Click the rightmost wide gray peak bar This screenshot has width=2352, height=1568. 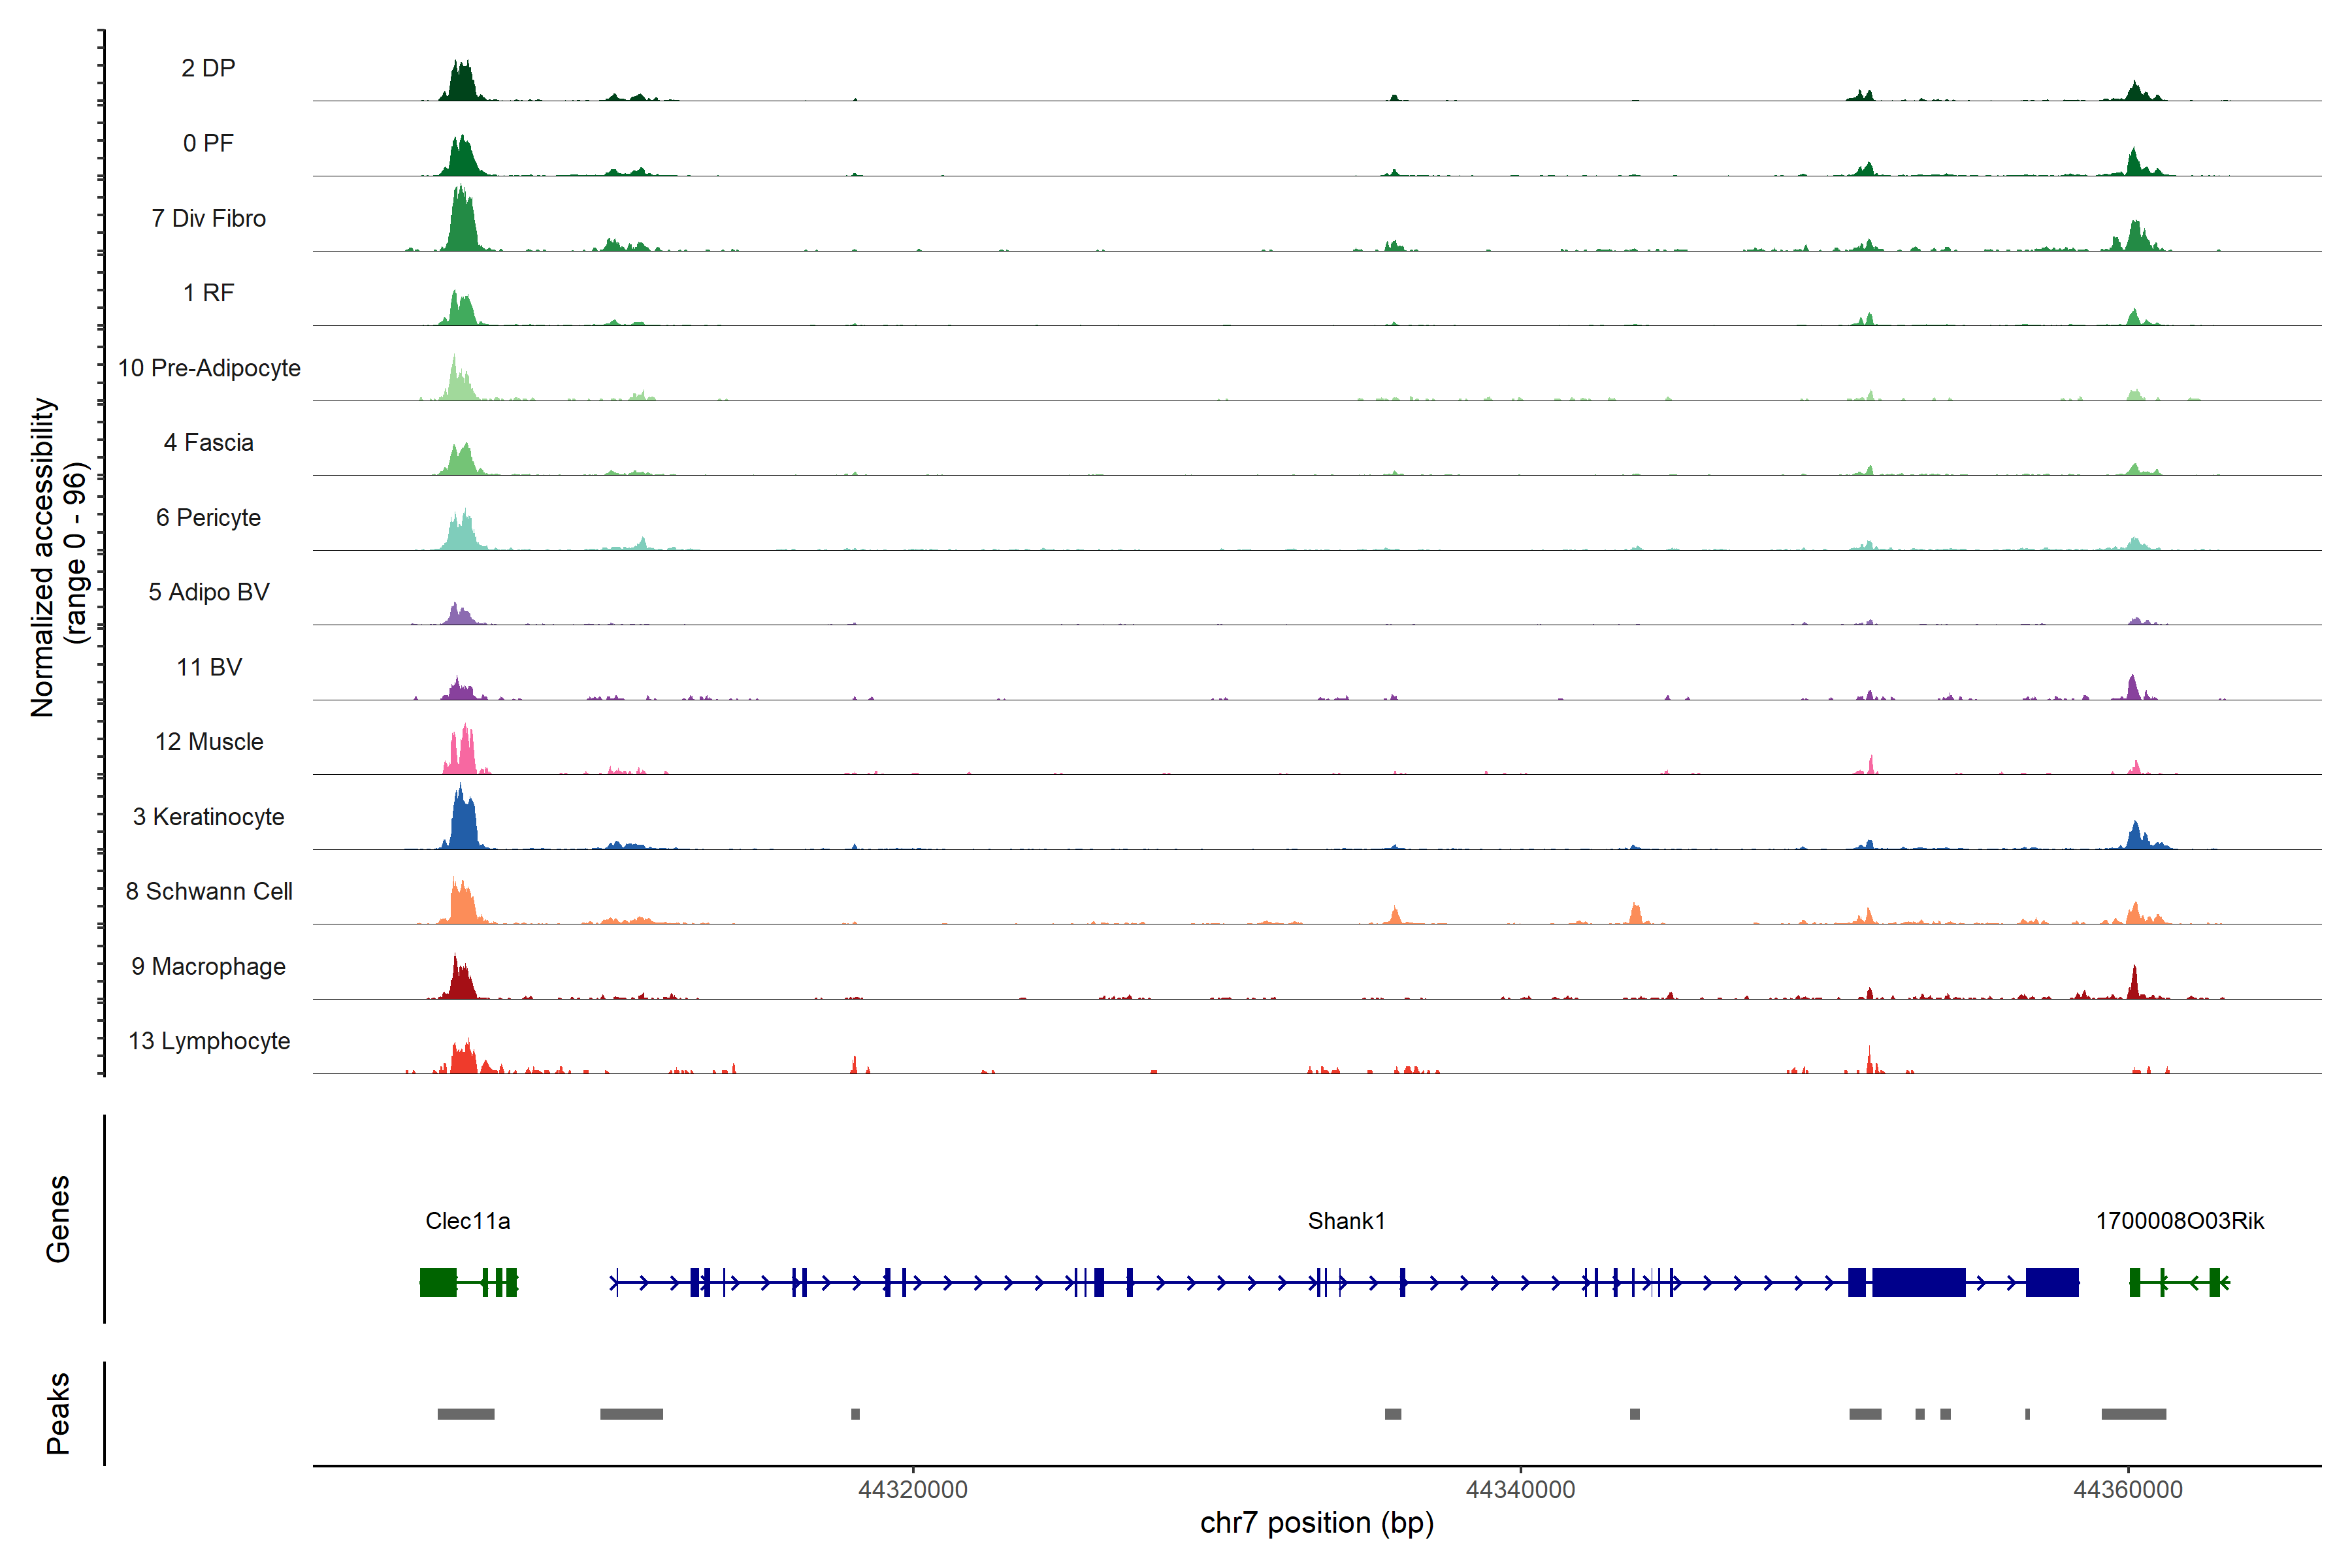point(2133,1414)
